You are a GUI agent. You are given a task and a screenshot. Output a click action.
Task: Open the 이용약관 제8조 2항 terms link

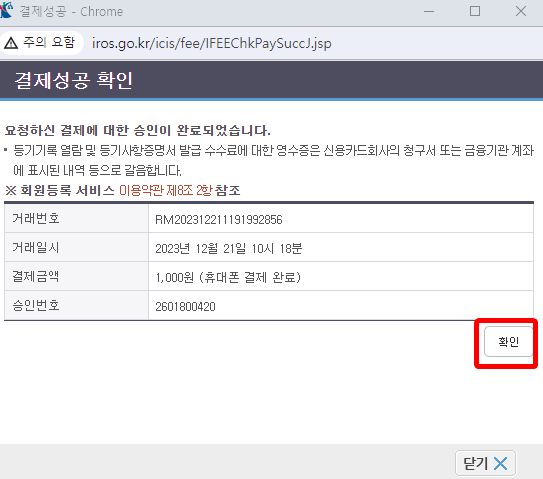point(165,190)
